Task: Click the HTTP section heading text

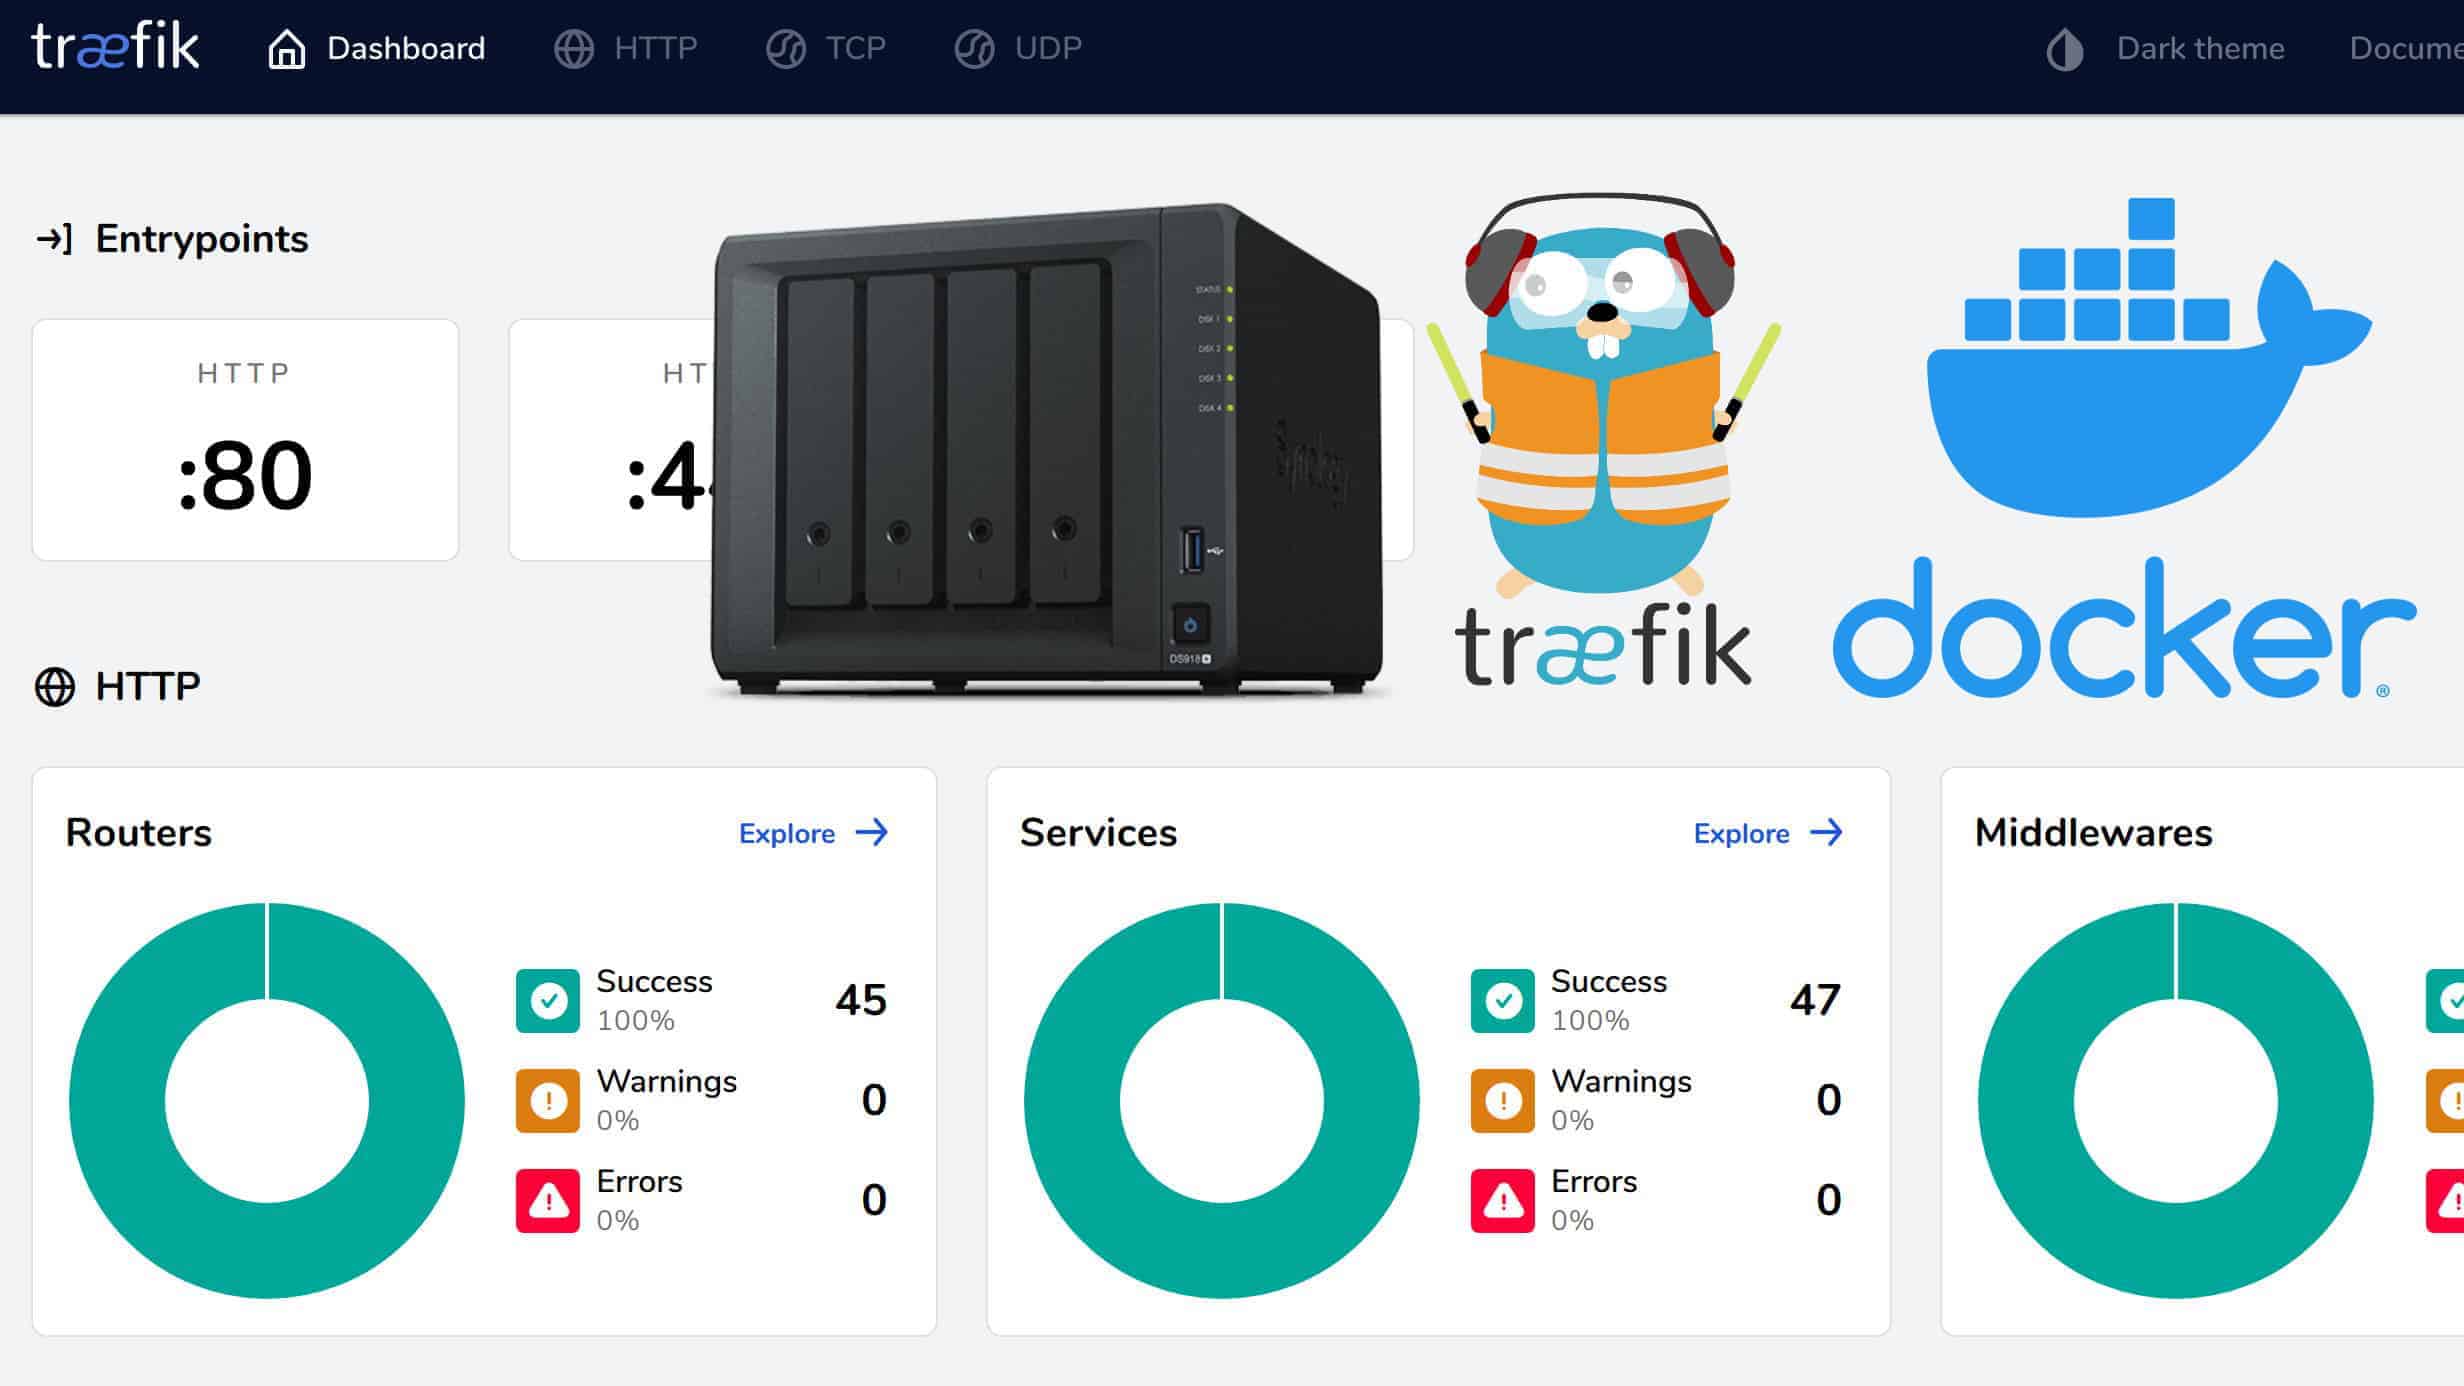Action: (x=148, y=687)
